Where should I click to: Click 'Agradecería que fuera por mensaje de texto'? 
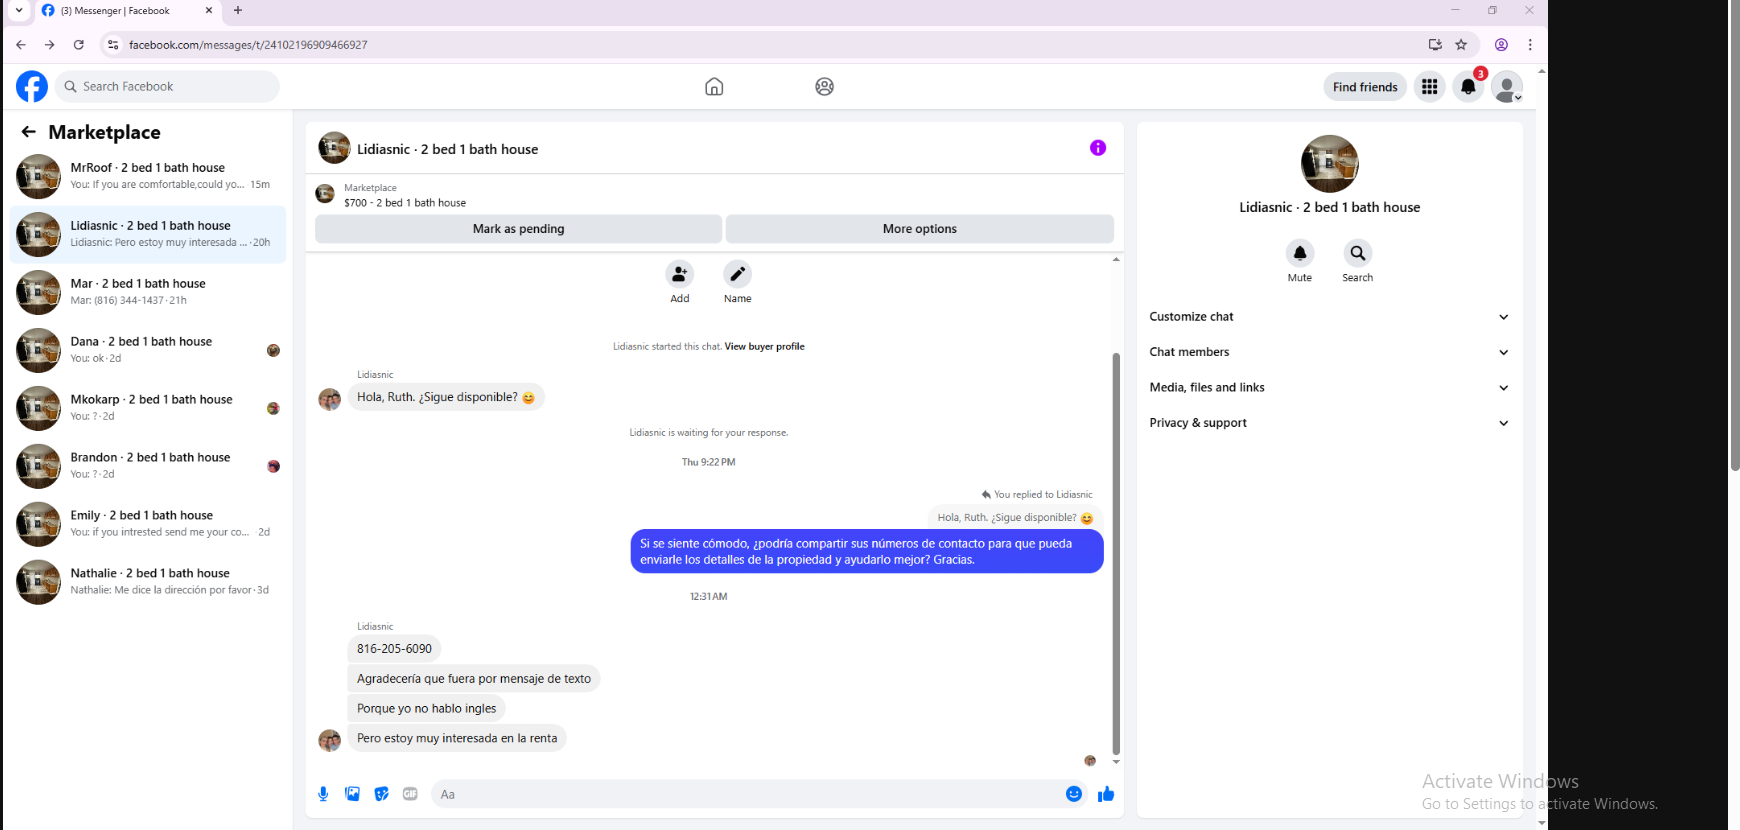coord(474,679)
